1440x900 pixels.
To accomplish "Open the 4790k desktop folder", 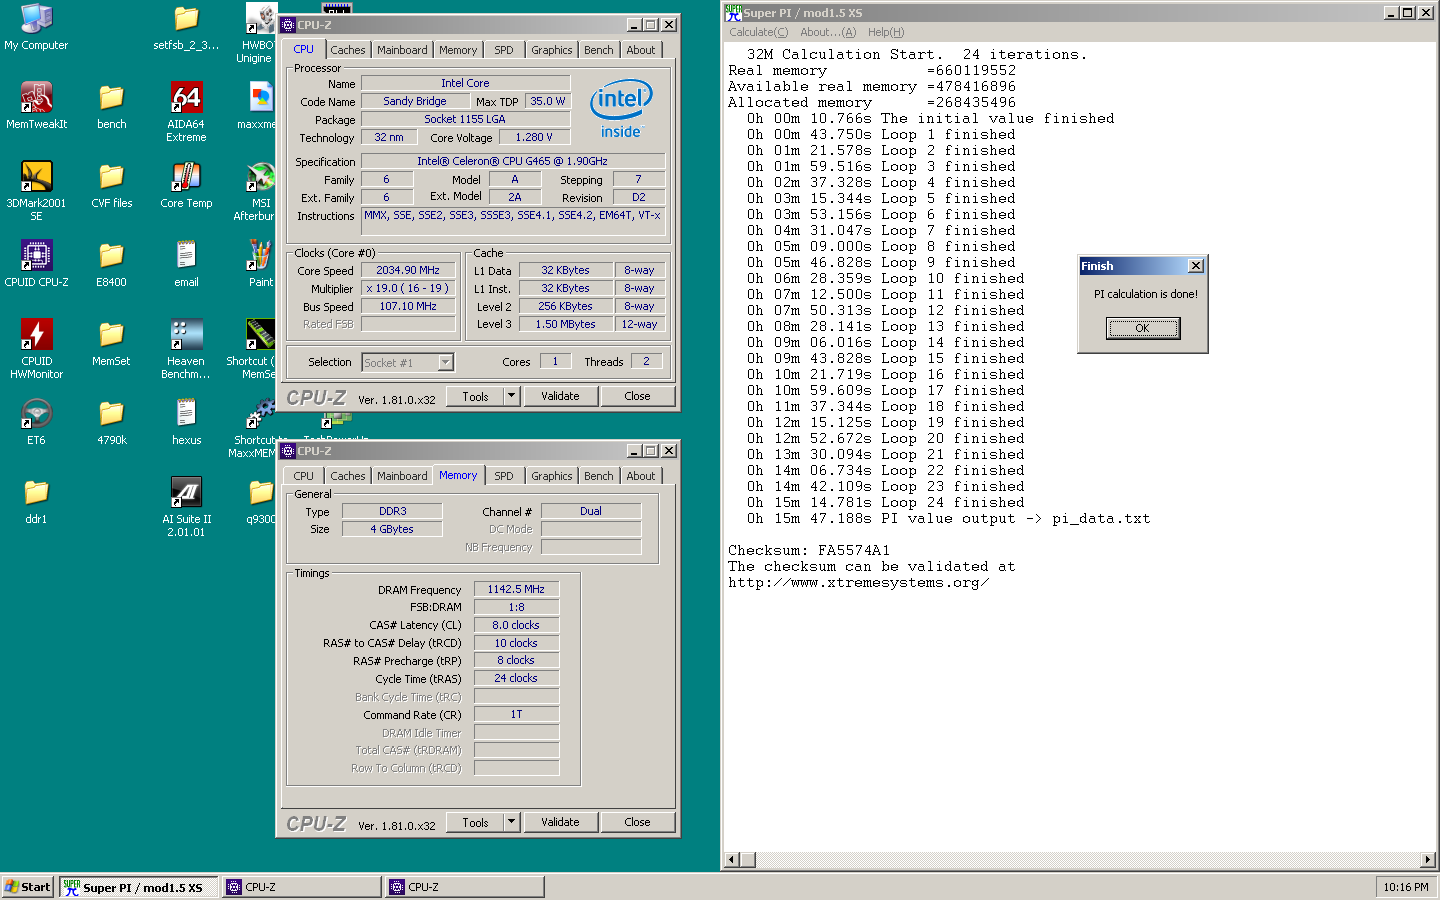I will (x=111, y=422).
